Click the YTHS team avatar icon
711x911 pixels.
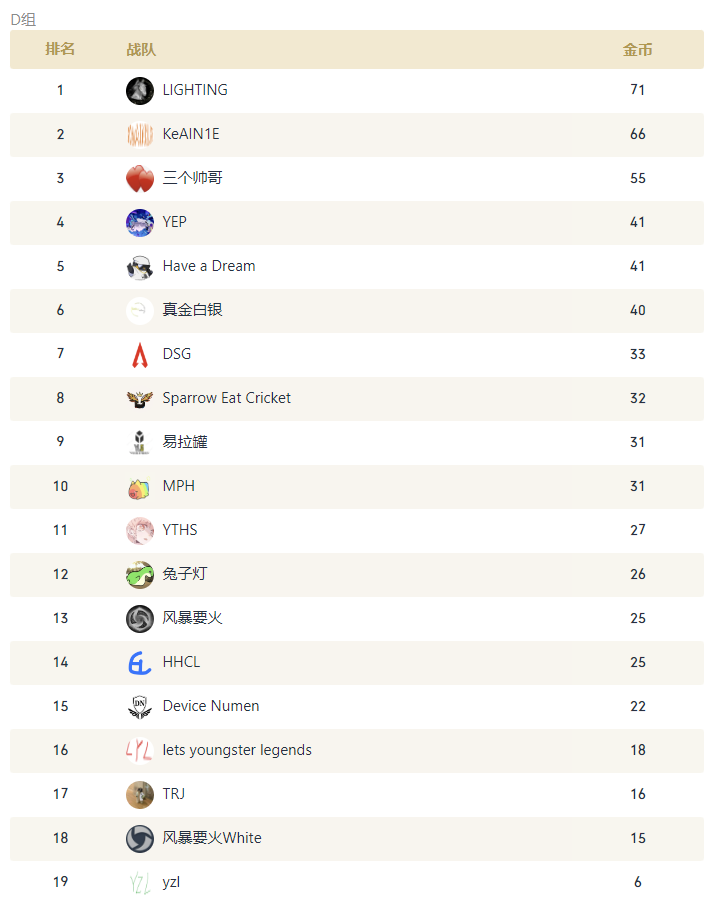point(140,531)
